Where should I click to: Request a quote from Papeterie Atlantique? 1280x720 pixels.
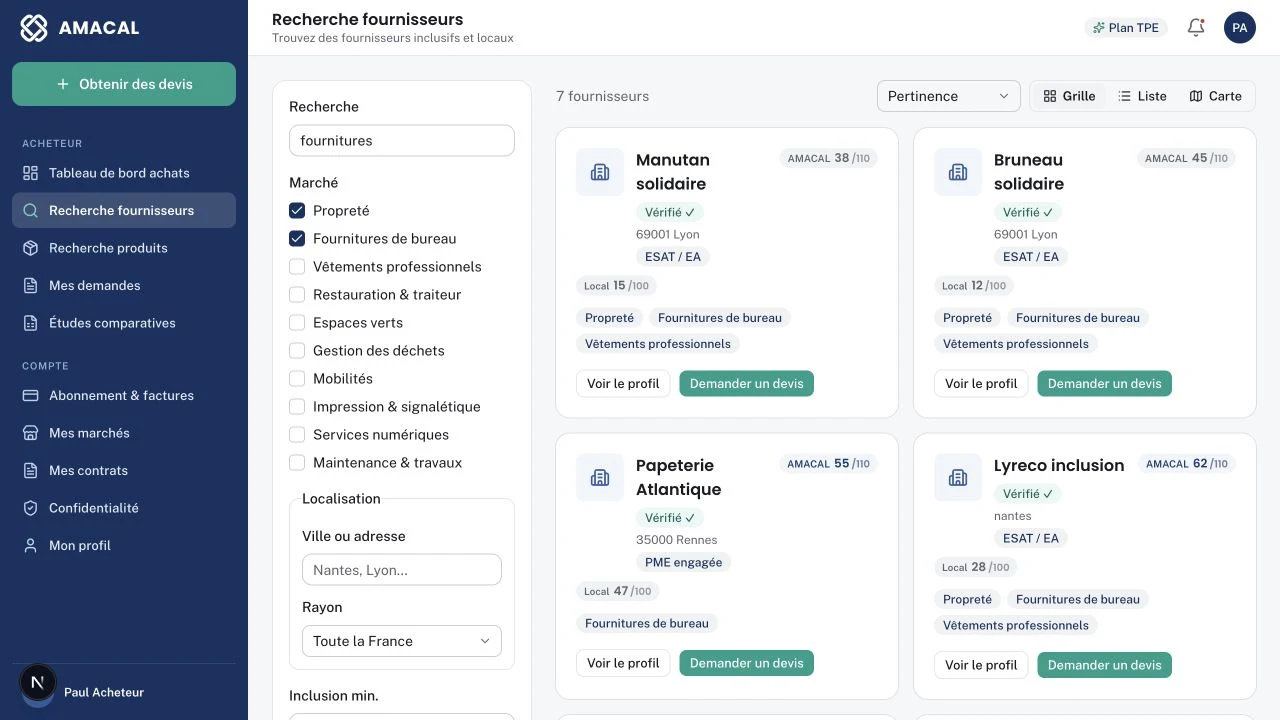coord(746,663)
